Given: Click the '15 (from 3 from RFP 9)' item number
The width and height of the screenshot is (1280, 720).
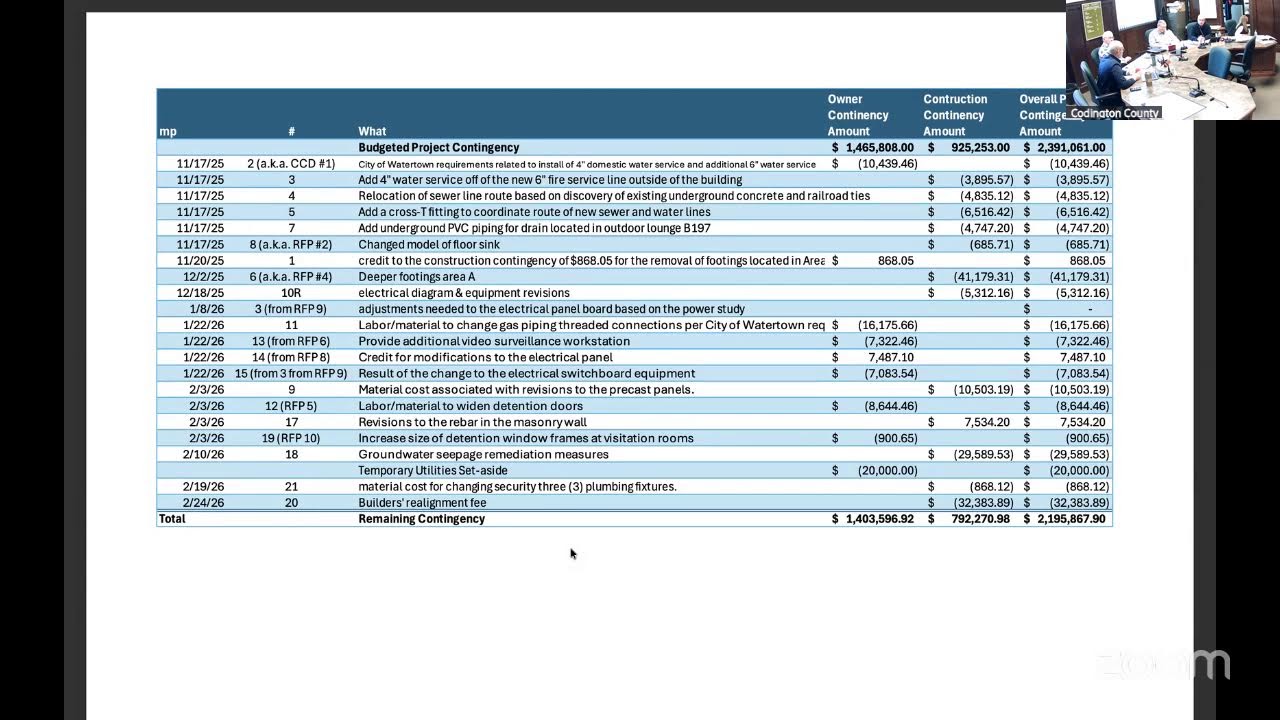Looking at the screenshot, I should pos(291,374).
